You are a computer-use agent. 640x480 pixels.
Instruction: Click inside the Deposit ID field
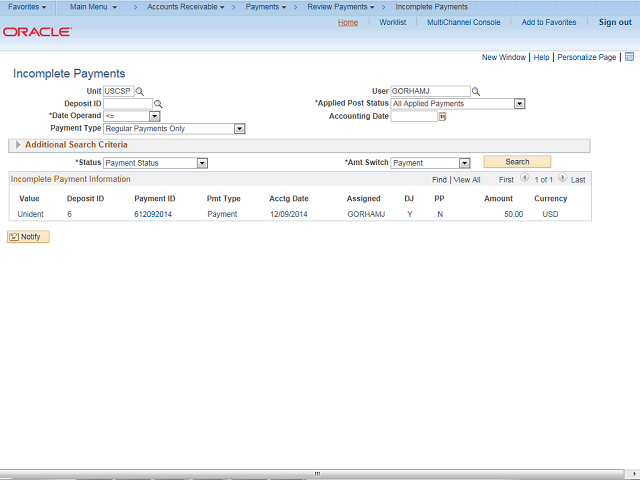pos(128,104)
